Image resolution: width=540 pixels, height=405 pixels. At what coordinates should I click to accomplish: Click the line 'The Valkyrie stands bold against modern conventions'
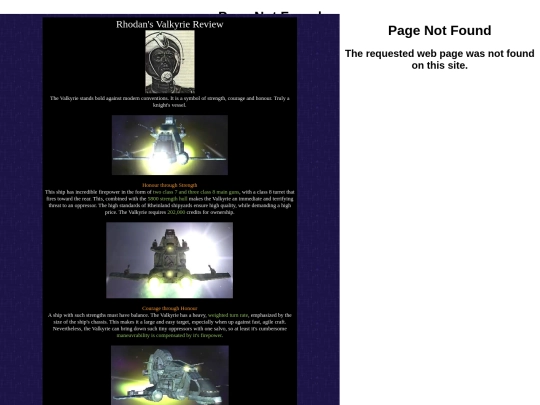point(170,102)
